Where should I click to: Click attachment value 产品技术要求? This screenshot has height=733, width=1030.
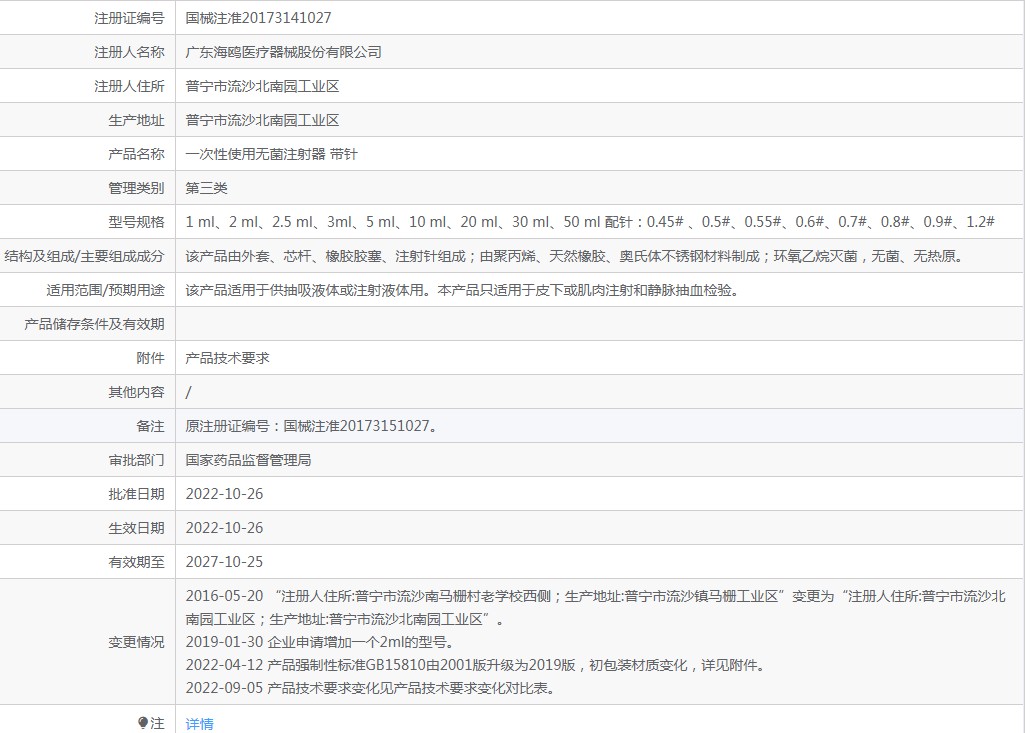tap(227, 358)
